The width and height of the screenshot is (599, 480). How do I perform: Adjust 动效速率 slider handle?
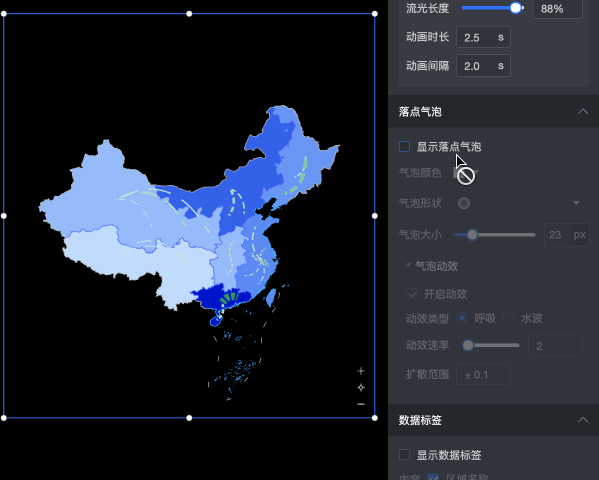pos(468,345)
